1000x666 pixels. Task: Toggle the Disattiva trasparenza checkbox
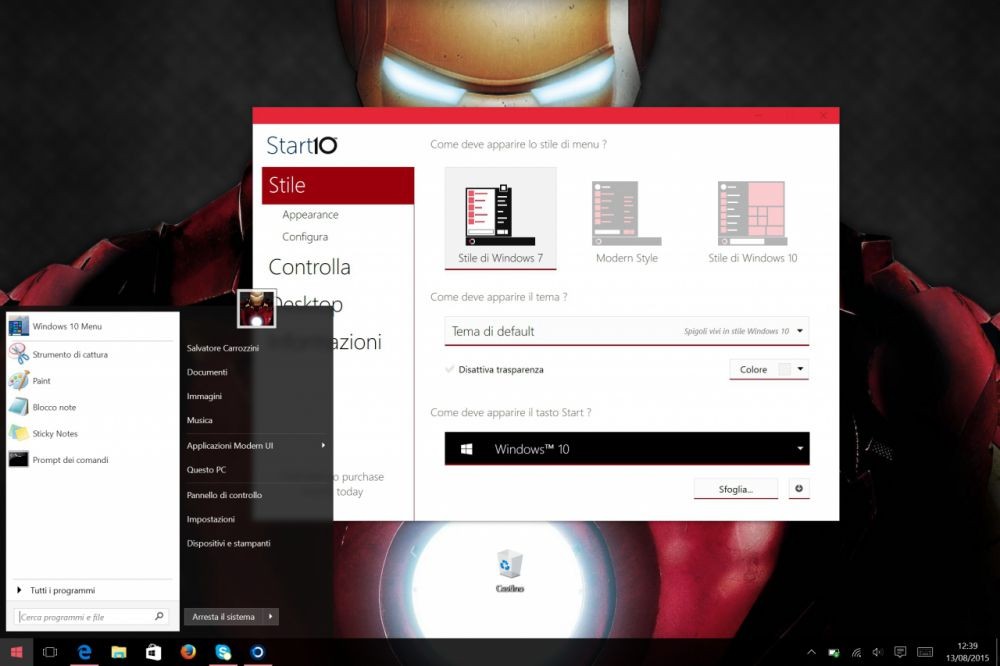(450, 369)
